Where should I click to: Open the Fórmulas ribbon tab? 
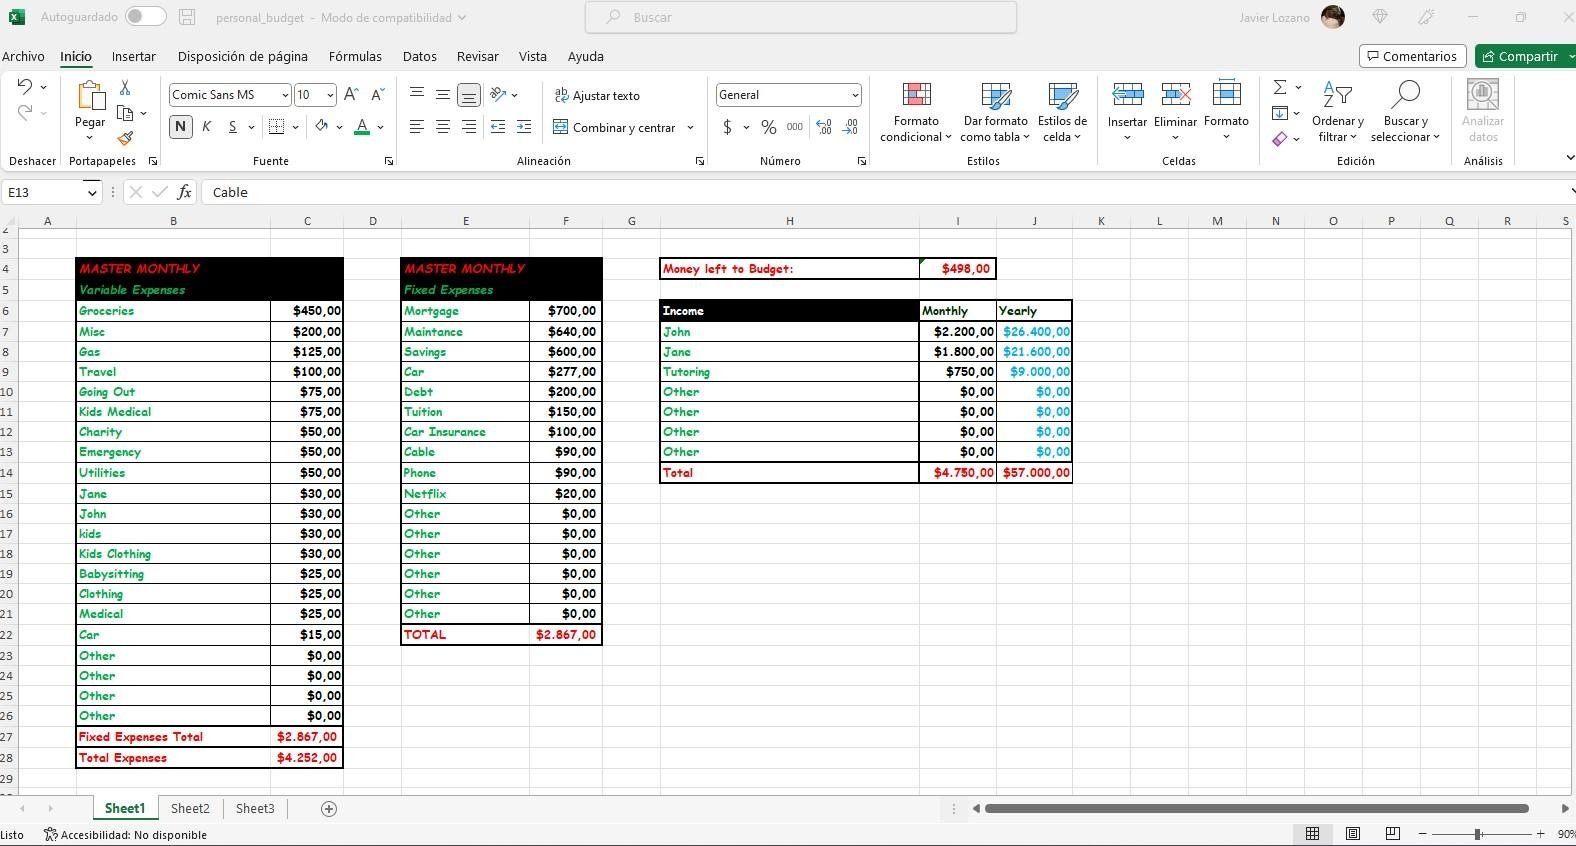(355, 56)
